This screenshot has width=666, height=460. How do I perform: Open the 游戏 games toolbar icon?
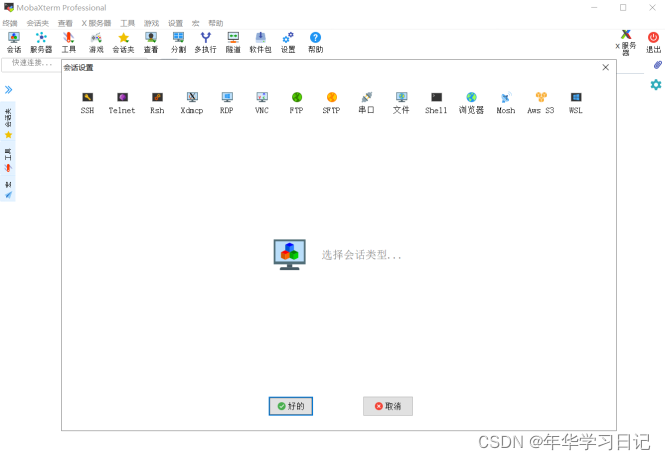96,42
